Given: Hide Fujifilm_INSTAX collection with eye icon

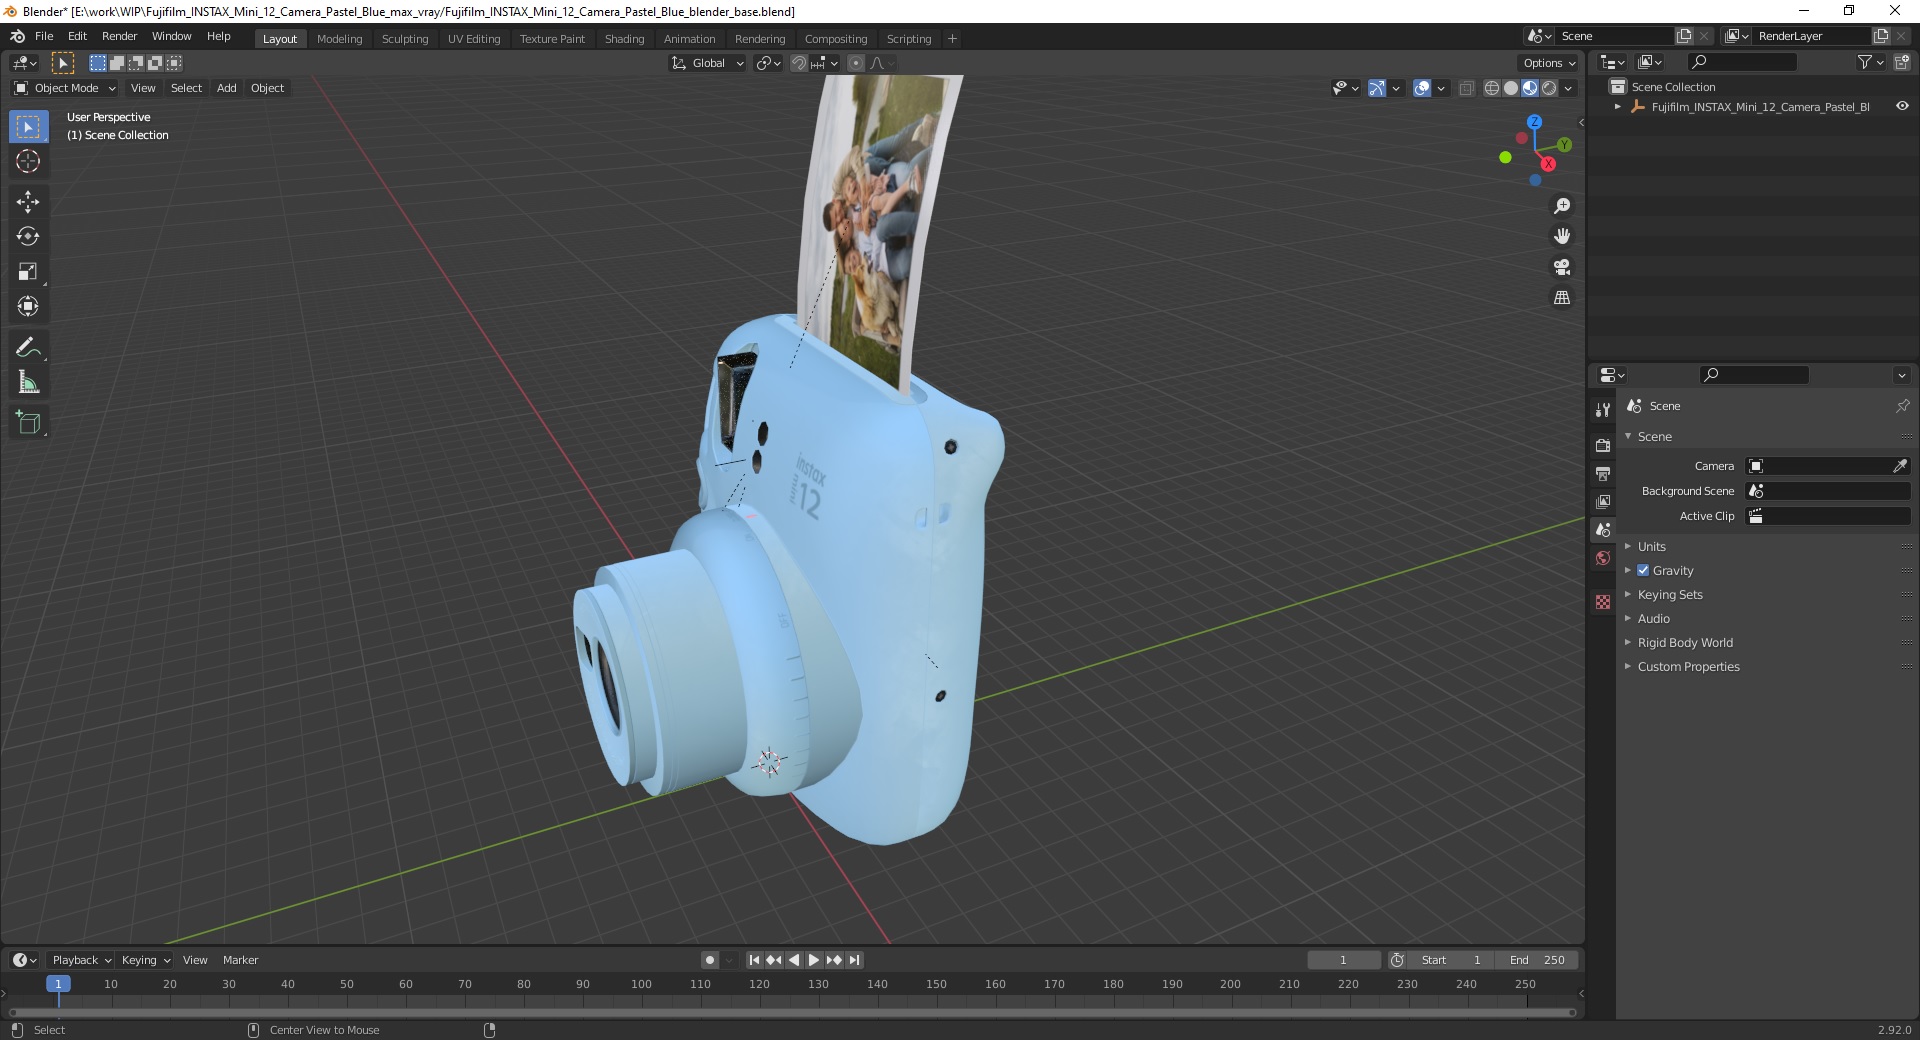Looking at the screenshot, I should (1902, 106).
